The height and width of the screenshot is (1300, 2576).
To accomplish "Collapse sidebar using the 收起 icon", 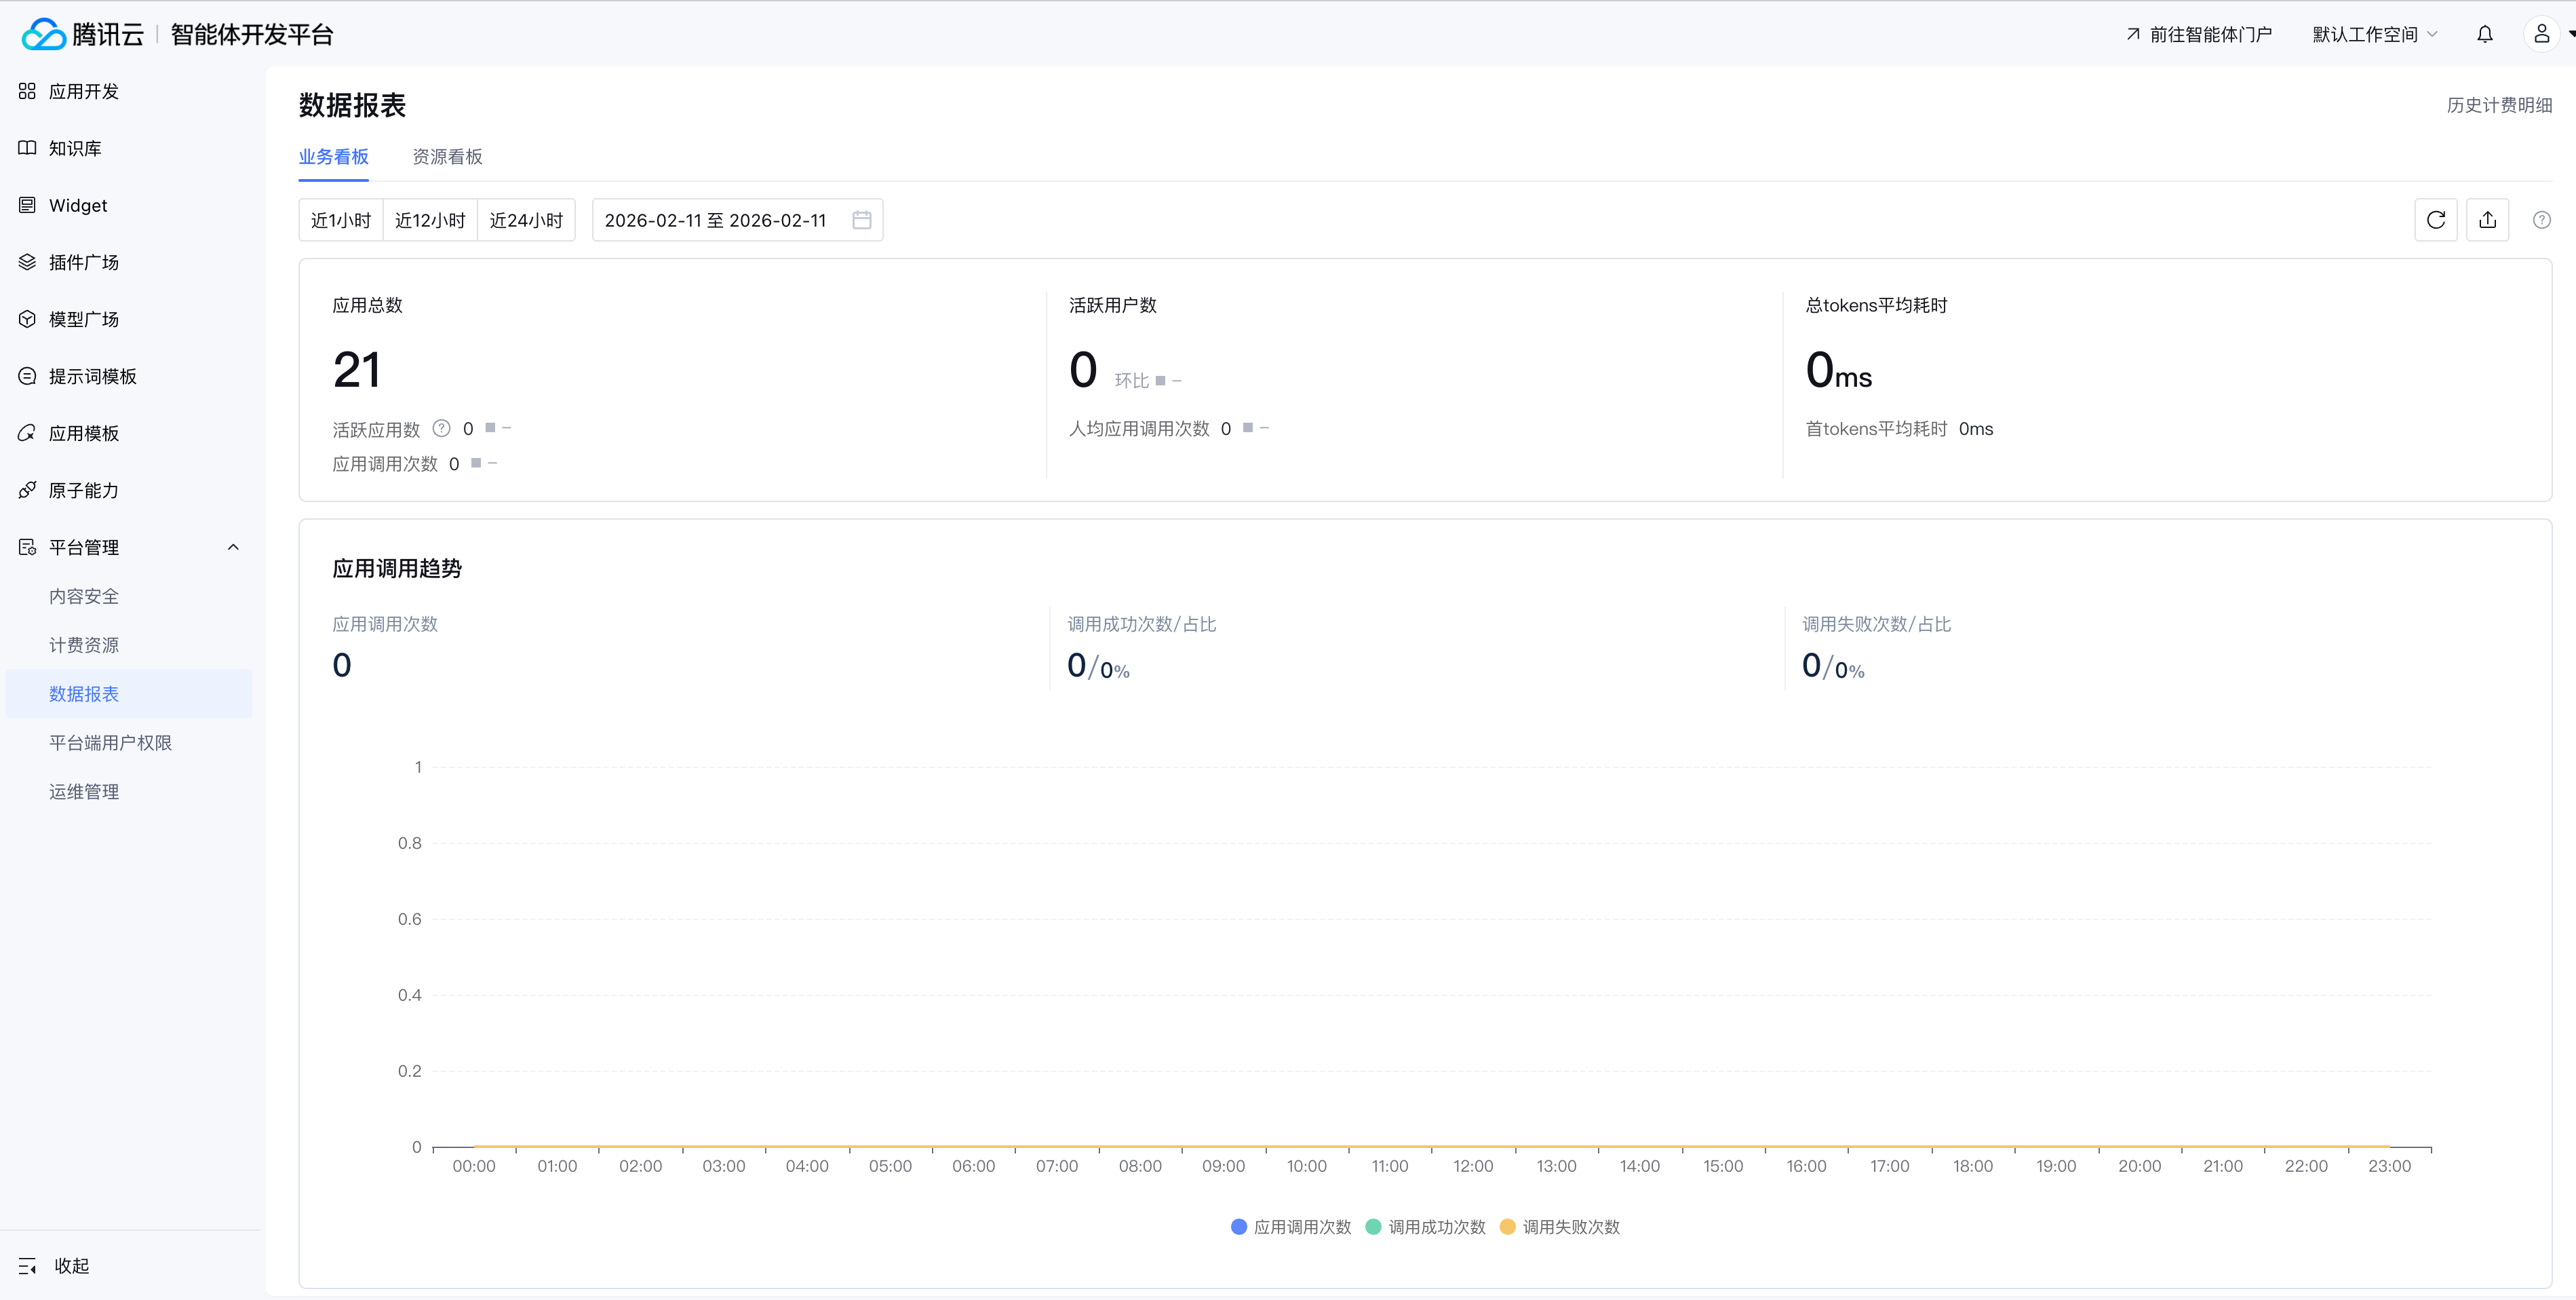I will click(28, 1266).
